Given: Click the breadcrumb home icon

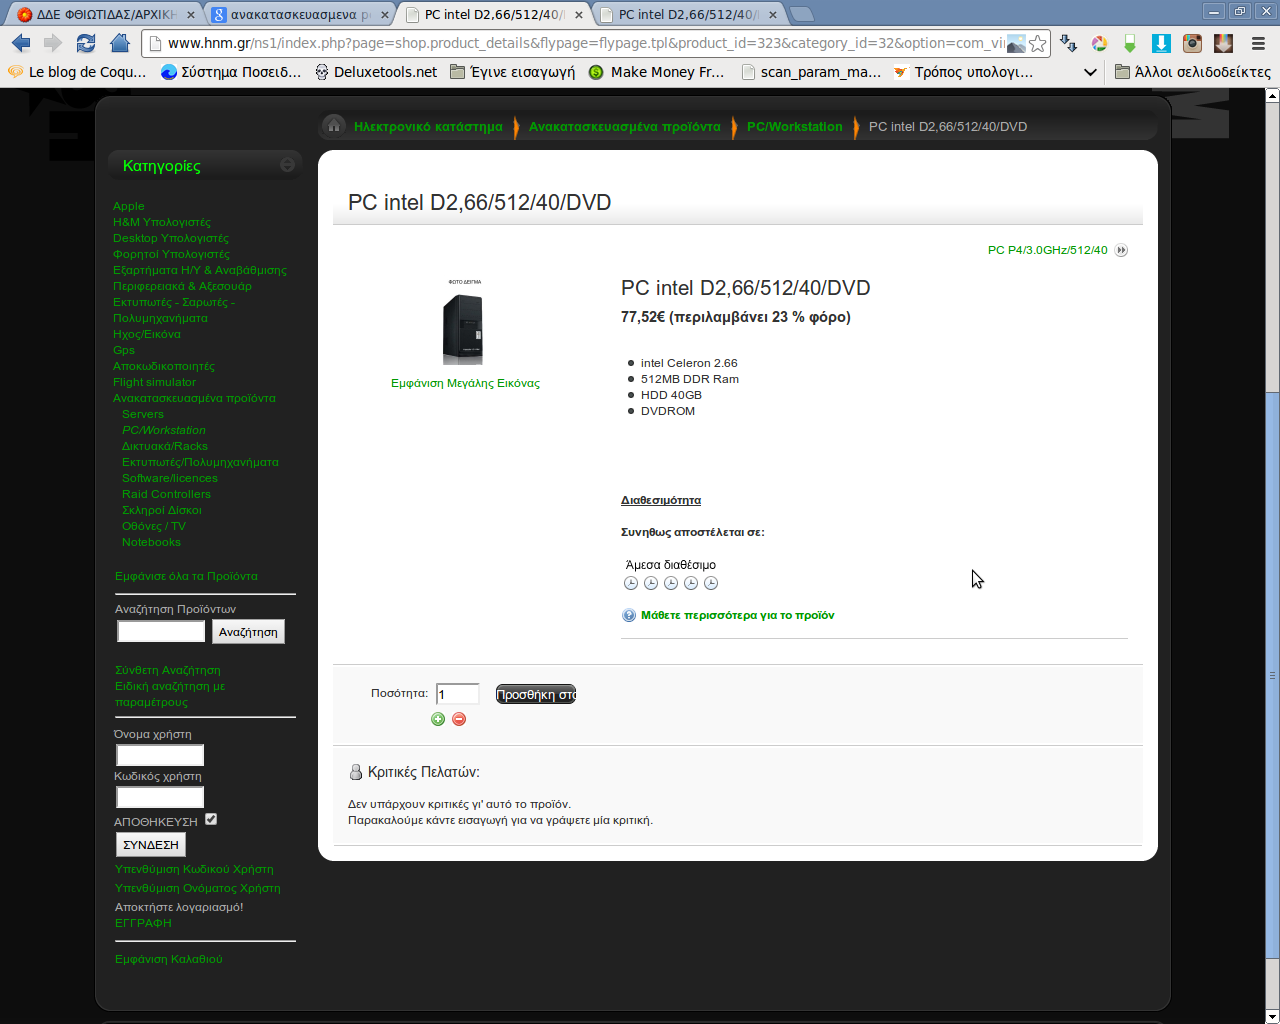Looking at the screenshot, I should (x=334, y=126).
